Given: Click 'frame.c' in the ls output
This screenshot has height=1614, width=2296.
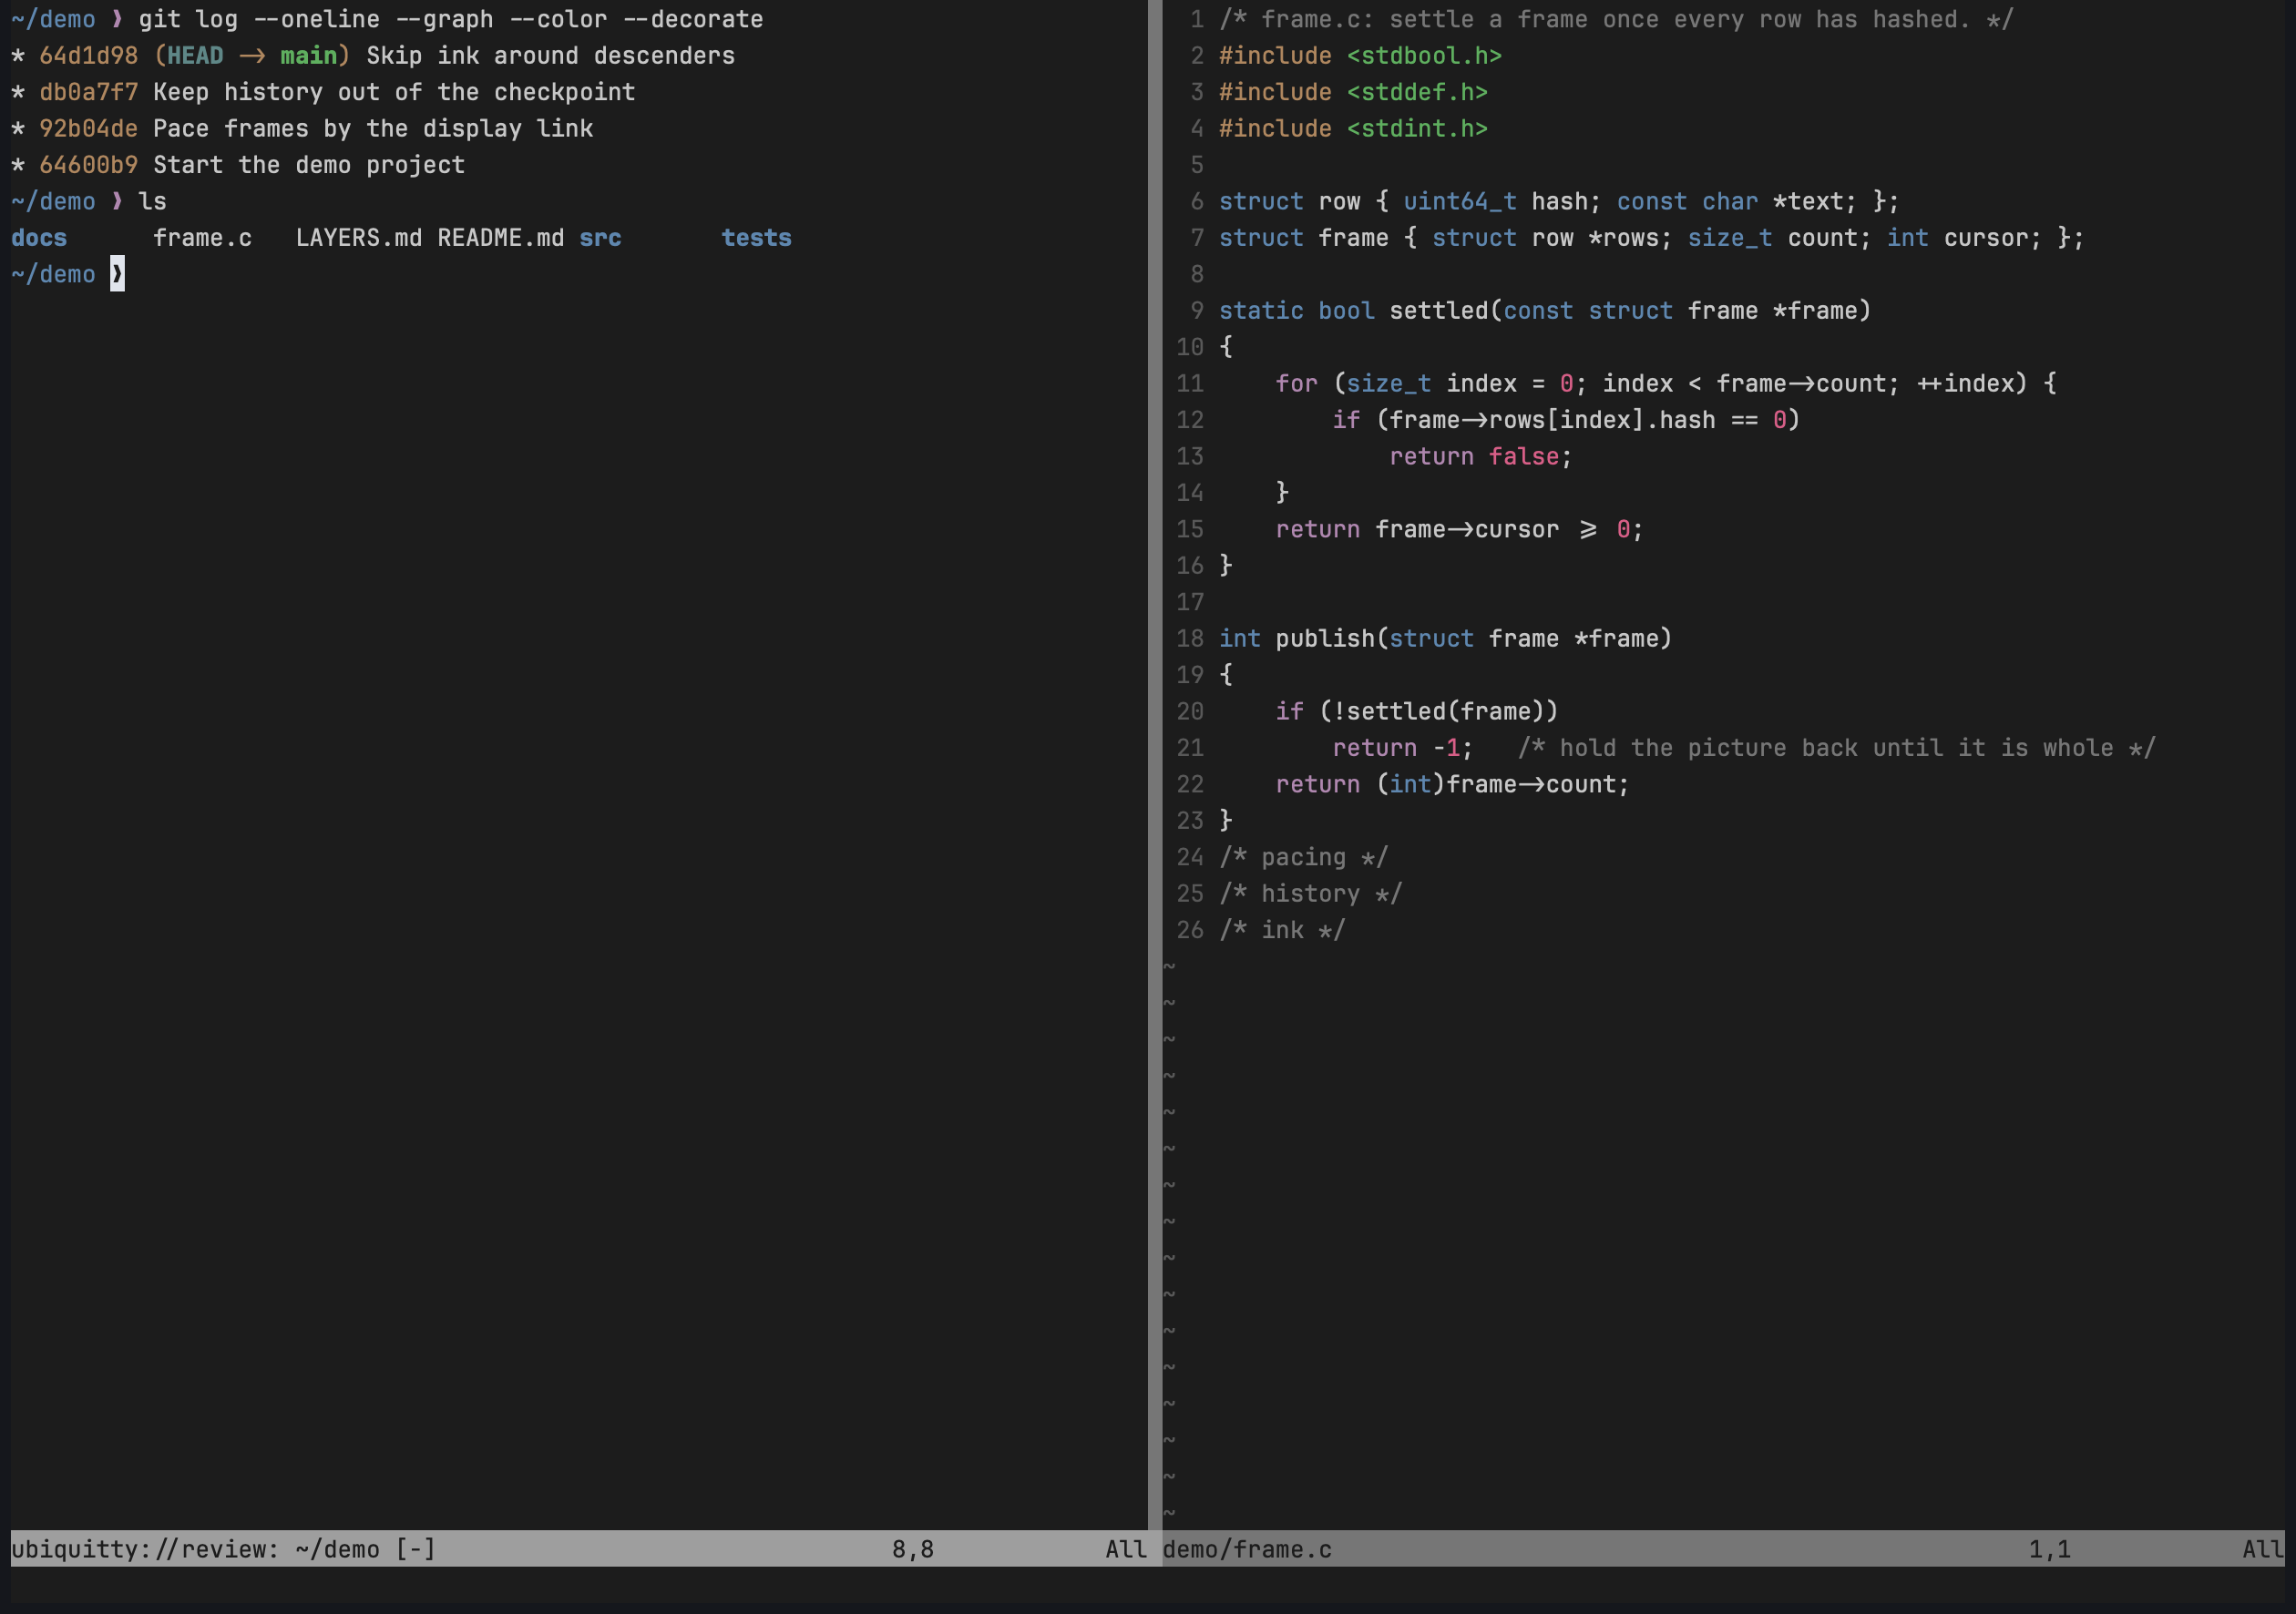Looking at the screenshot, I should click(x=202, y=238).
